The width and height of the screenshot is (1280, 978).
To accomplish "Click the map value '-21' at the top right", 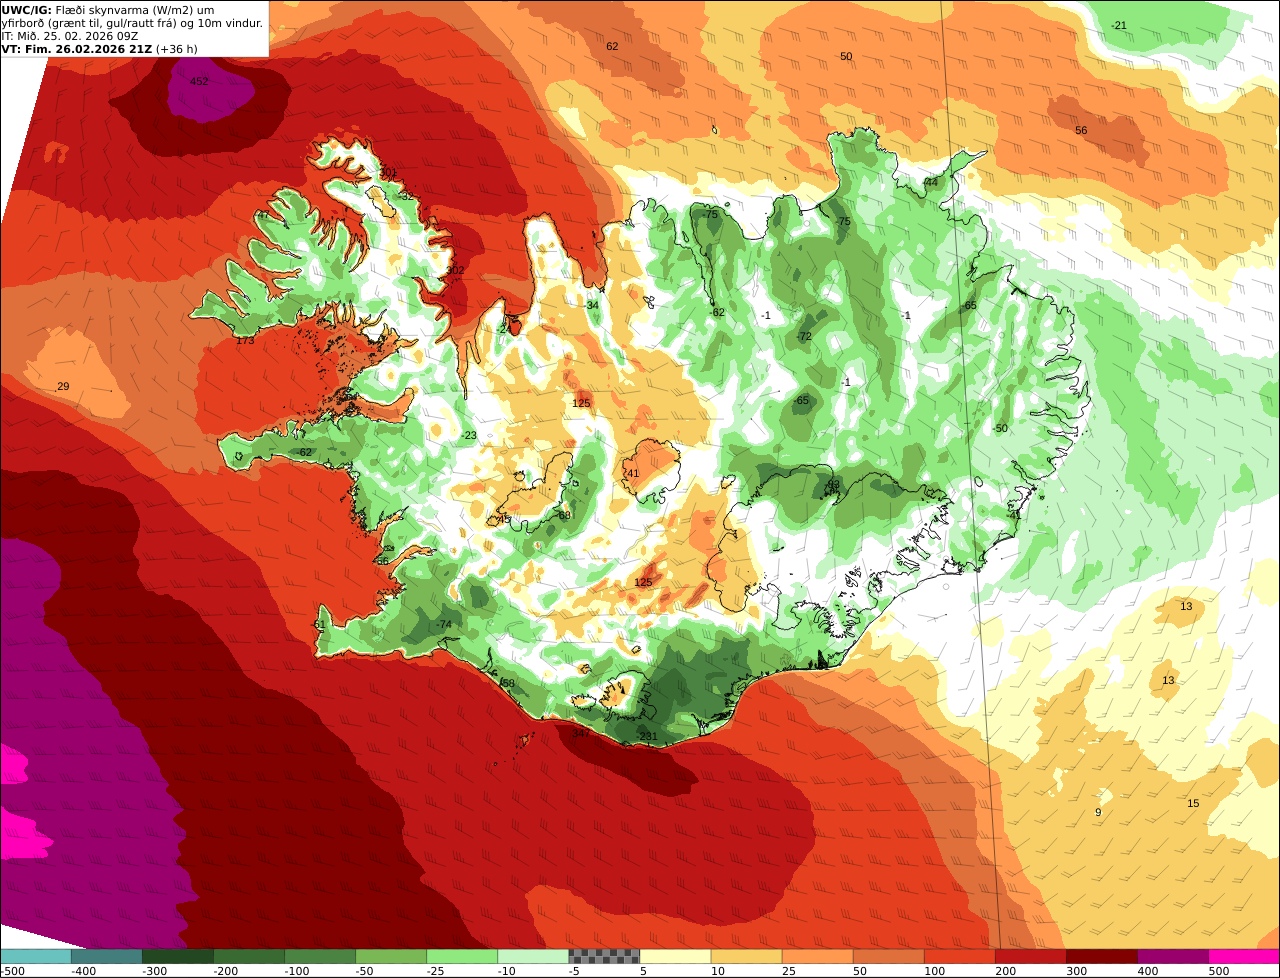I will click(1119, 25).
